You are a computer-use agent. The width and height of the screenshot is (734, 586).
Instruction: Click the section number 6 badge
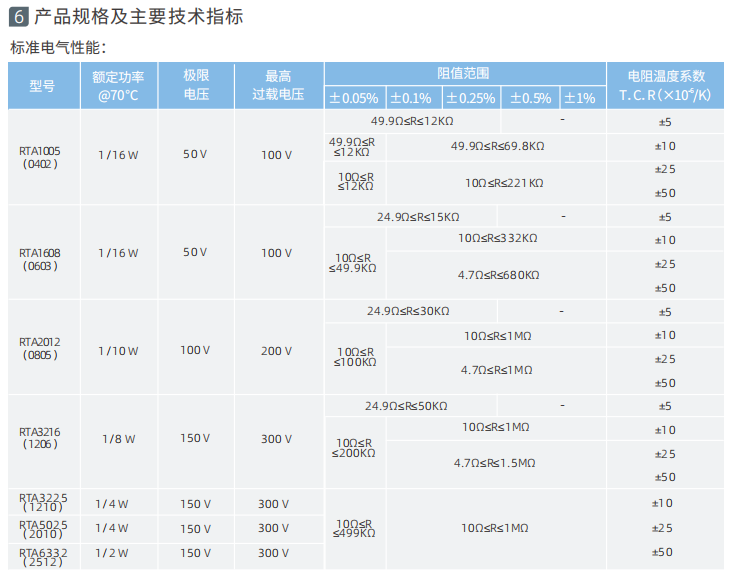coord(18,17)
